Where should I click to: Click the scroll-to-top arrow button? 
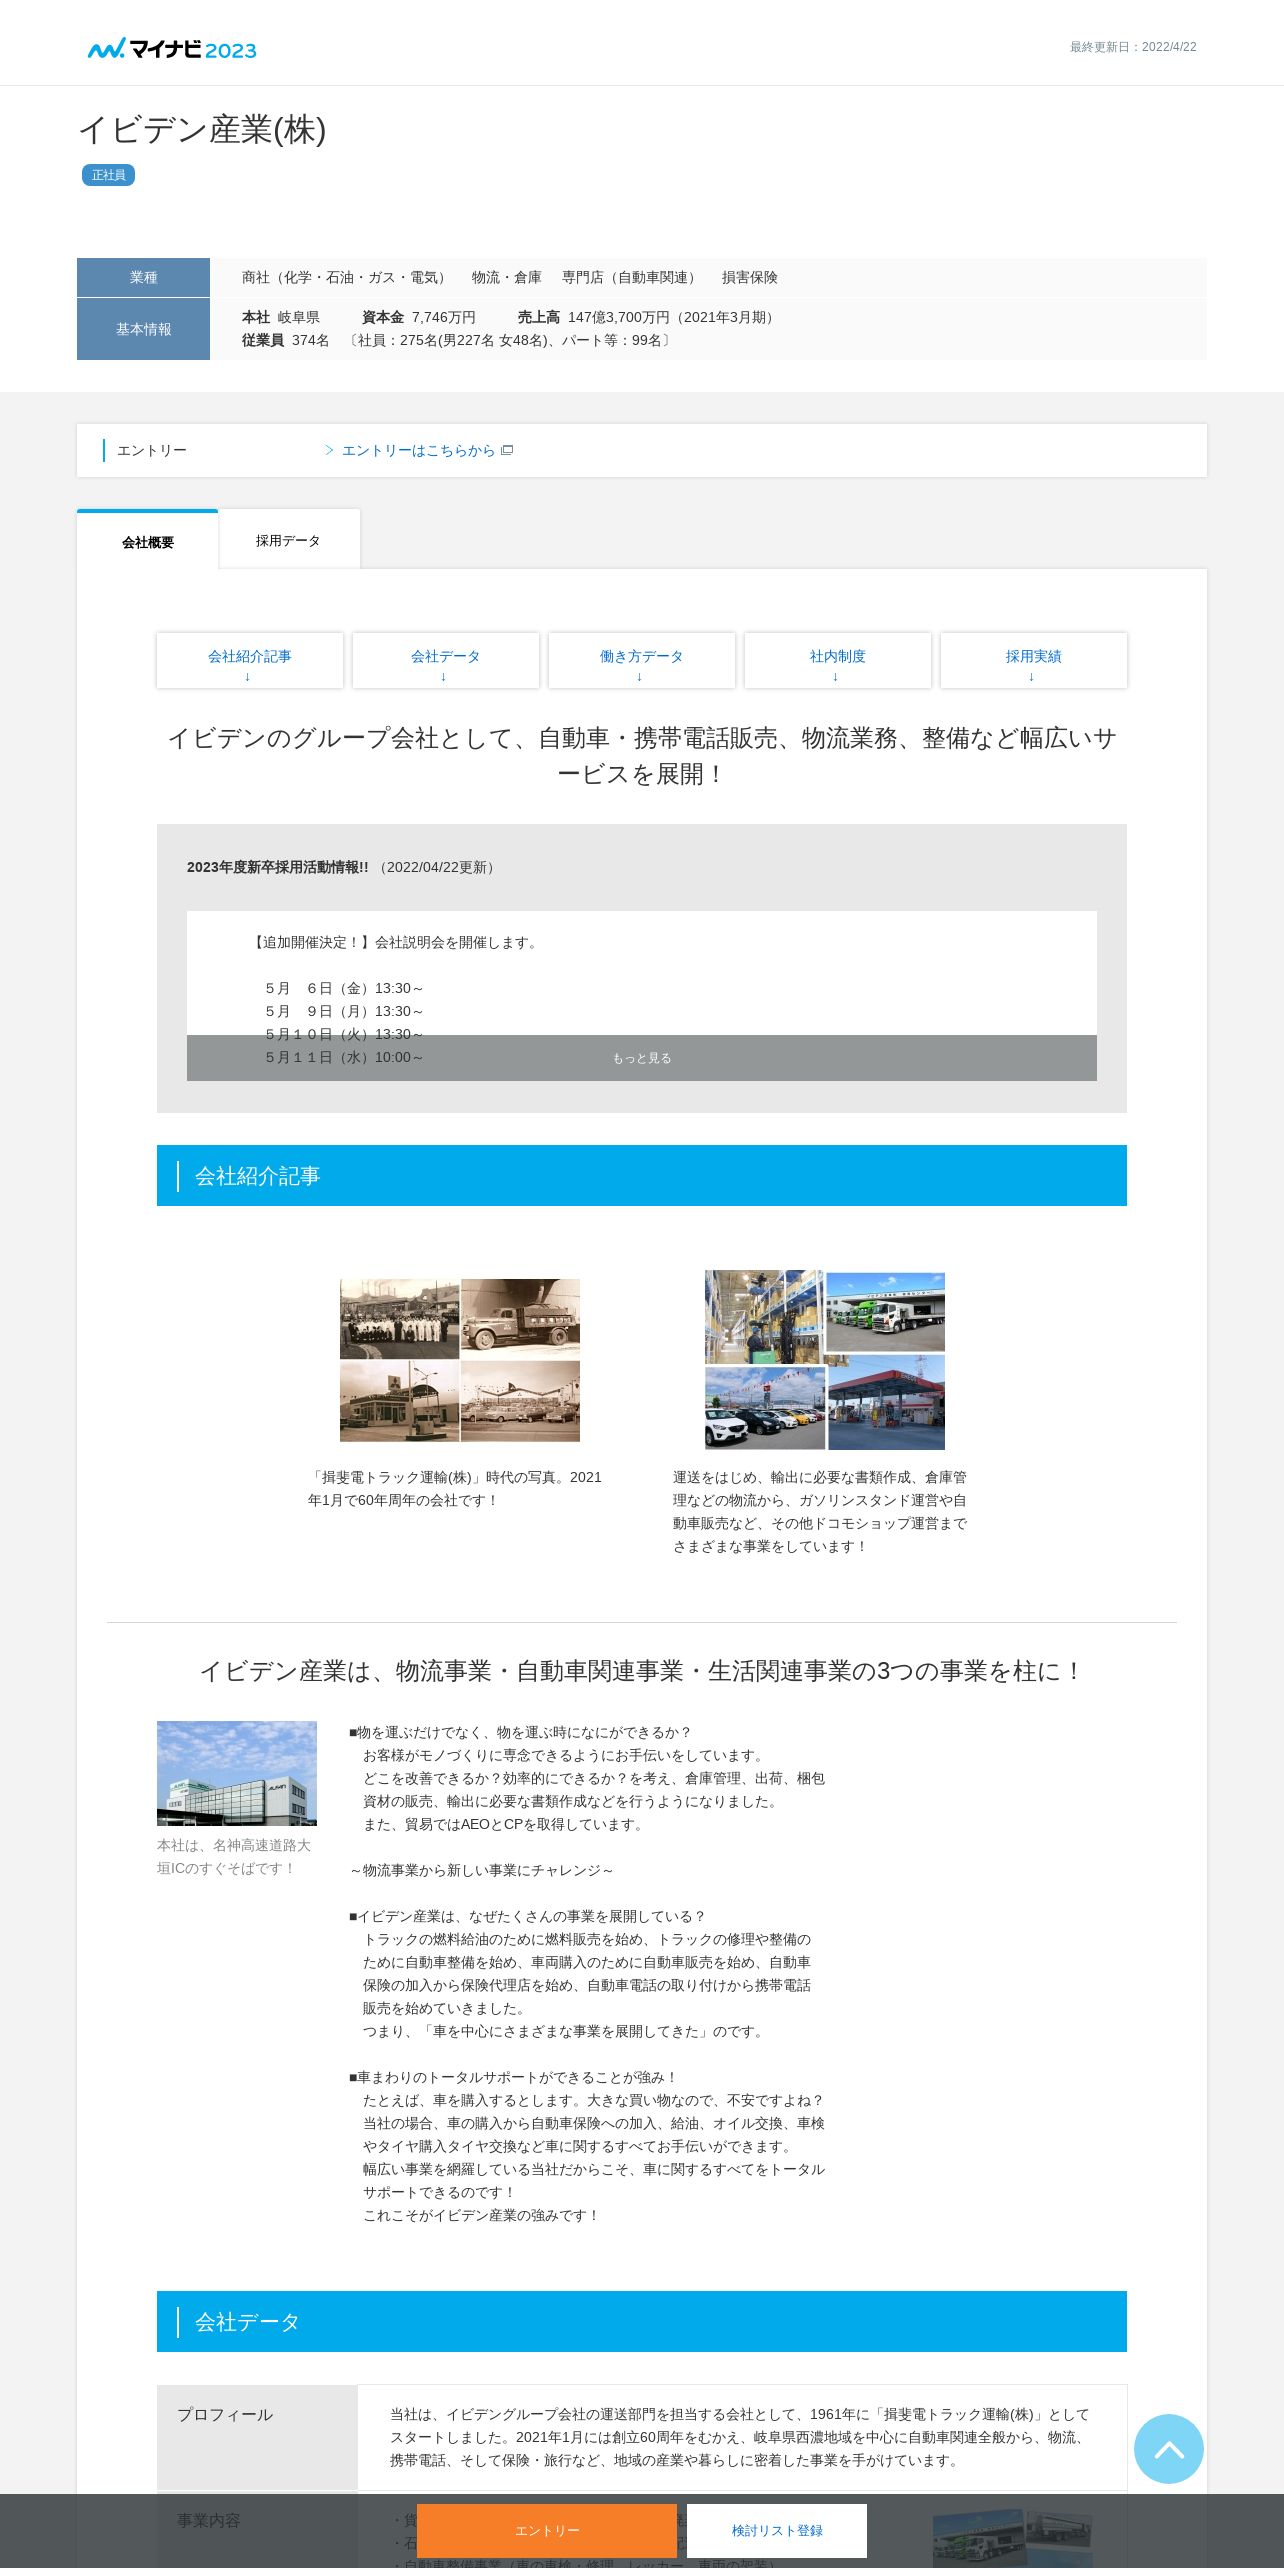point(1168,2448)
